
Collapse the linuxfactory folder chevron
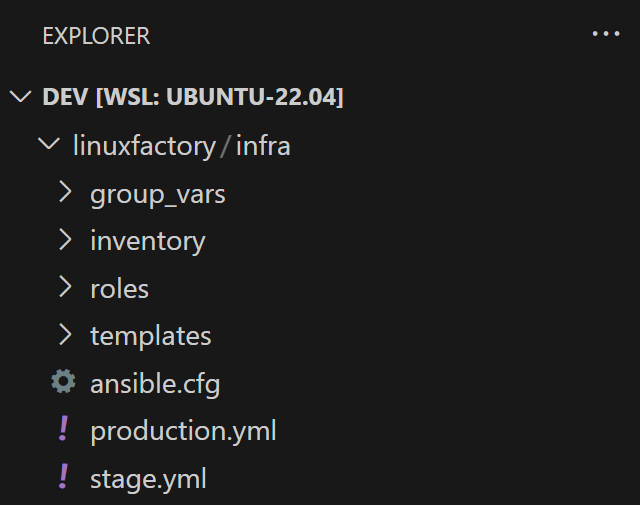click(48, 145)
